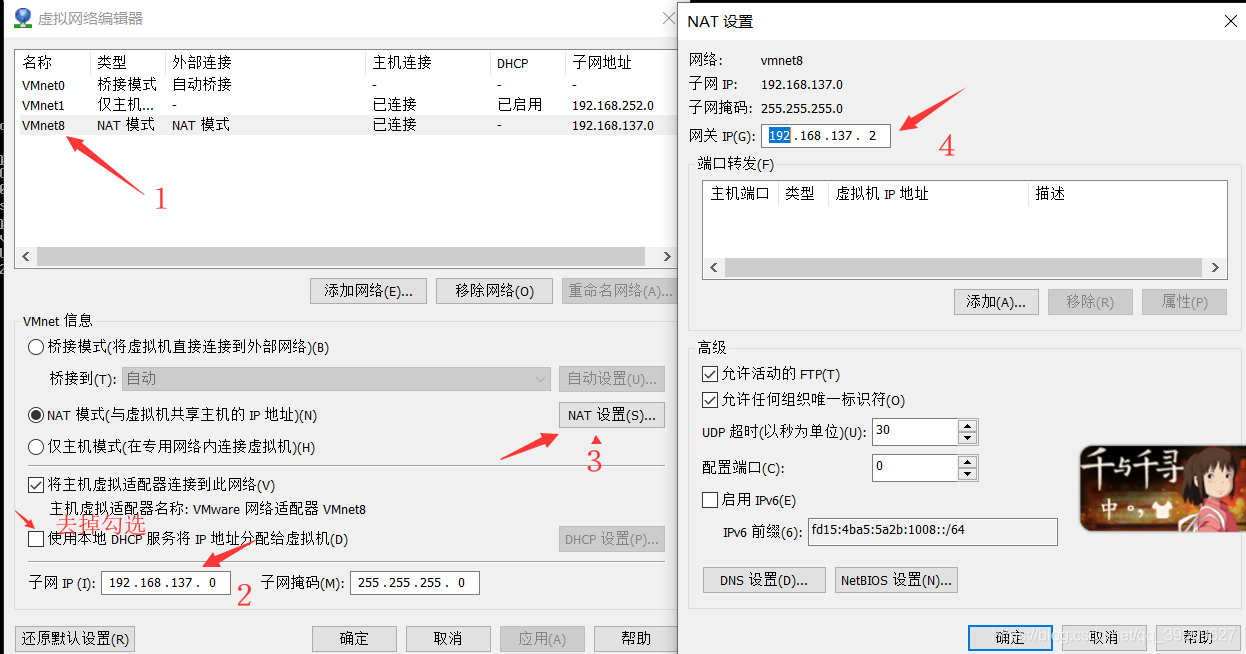Click 取消 in NAT 设置 dialog
The image size is (1246, 654).
coord(1104,638)
